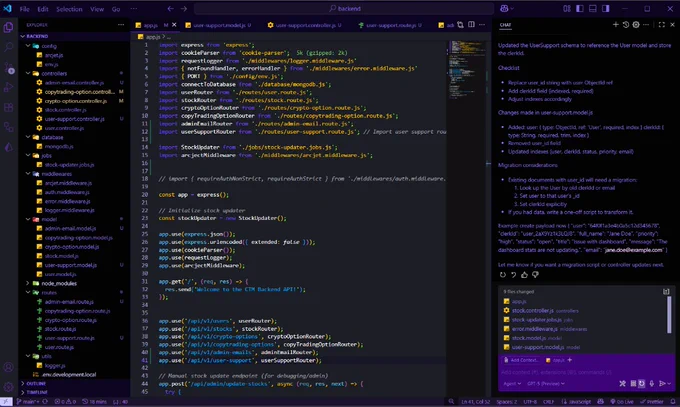Open mongodb.js in the explorer

point(59,146)
